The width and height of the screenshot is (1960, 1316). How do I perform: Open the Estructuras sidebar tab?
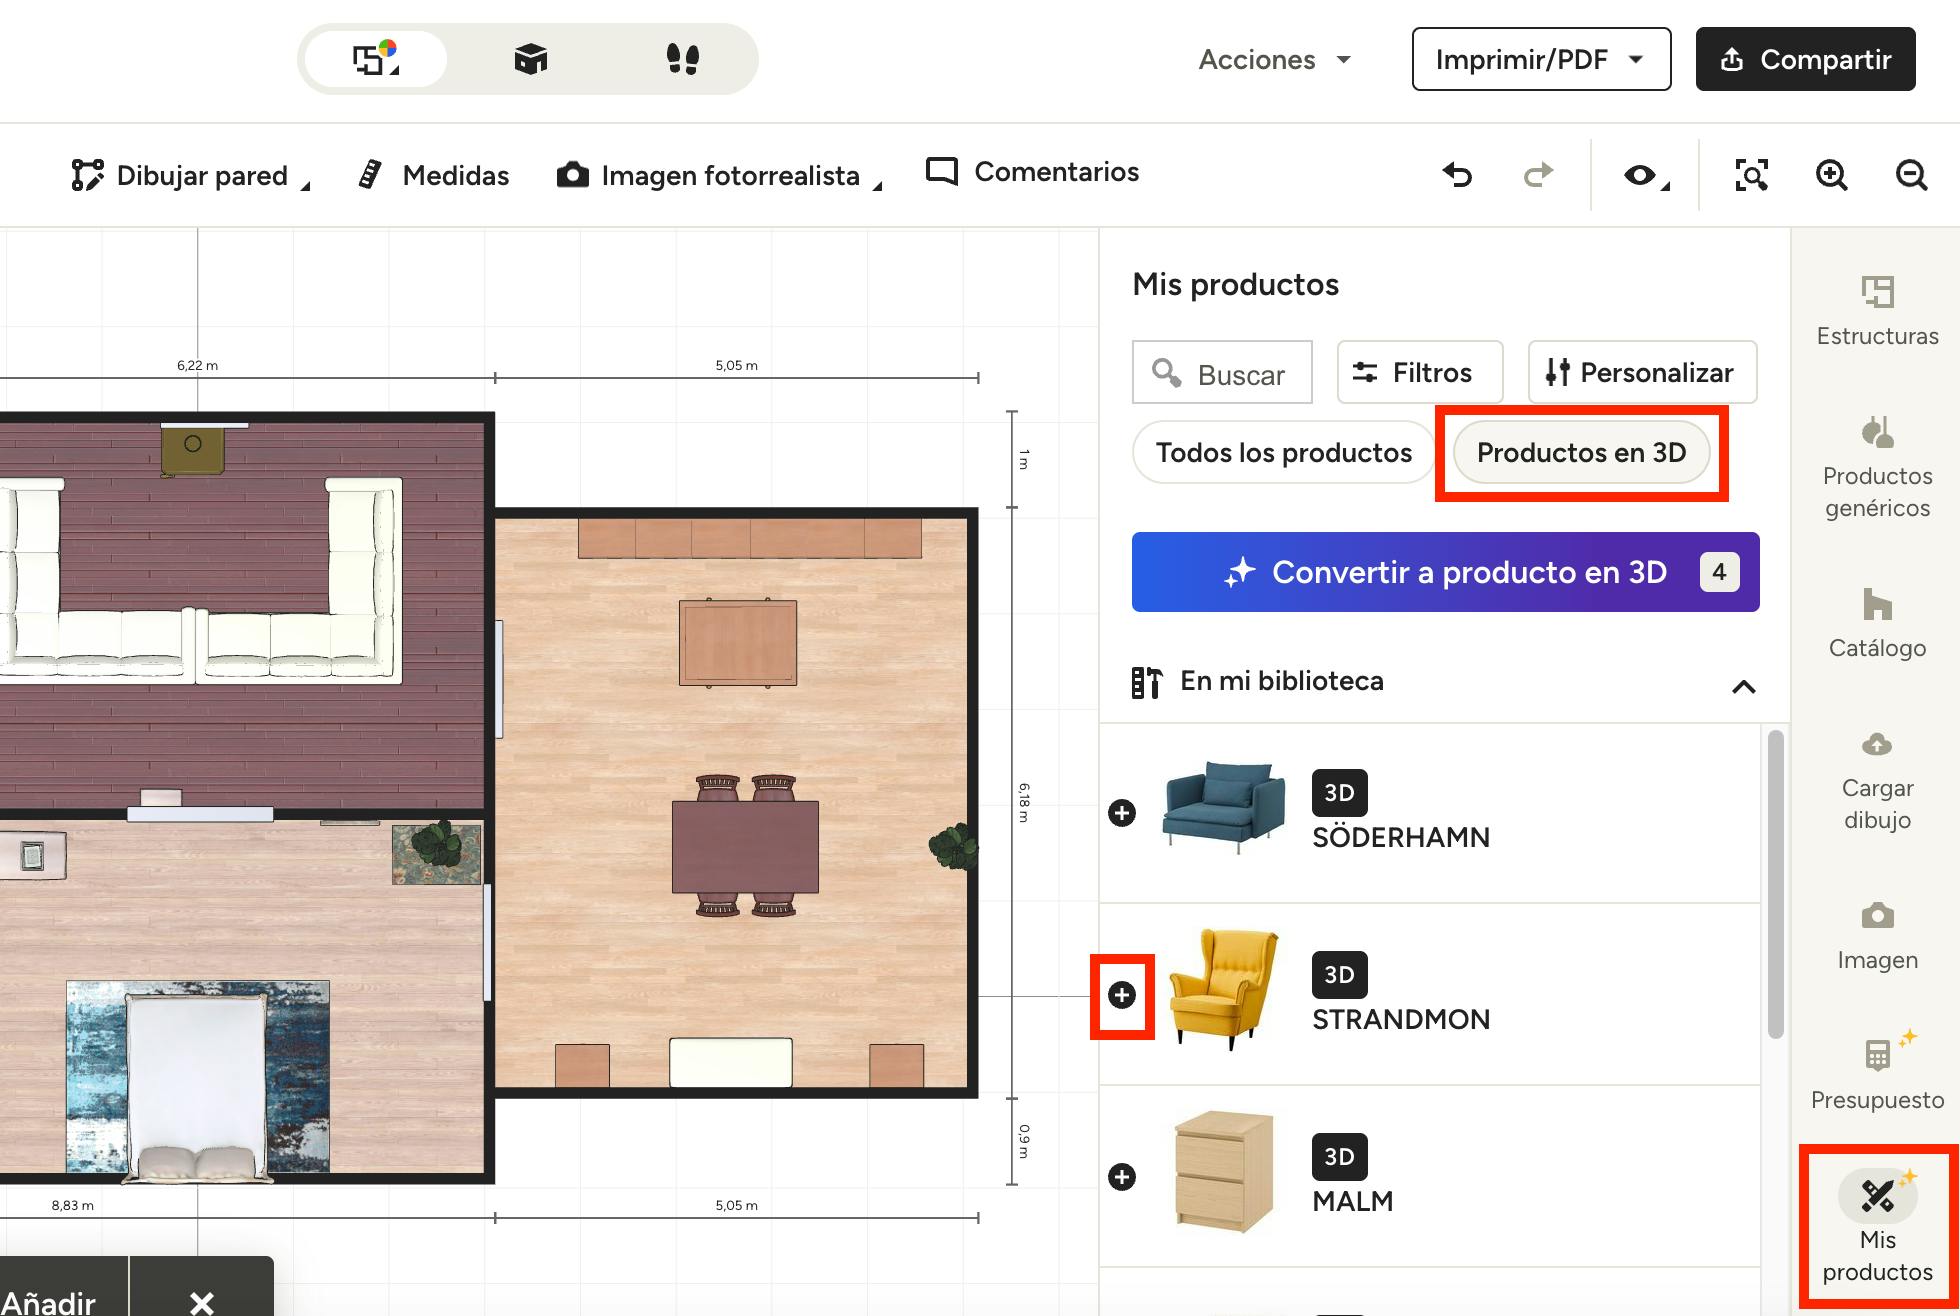click(1877, 311)
